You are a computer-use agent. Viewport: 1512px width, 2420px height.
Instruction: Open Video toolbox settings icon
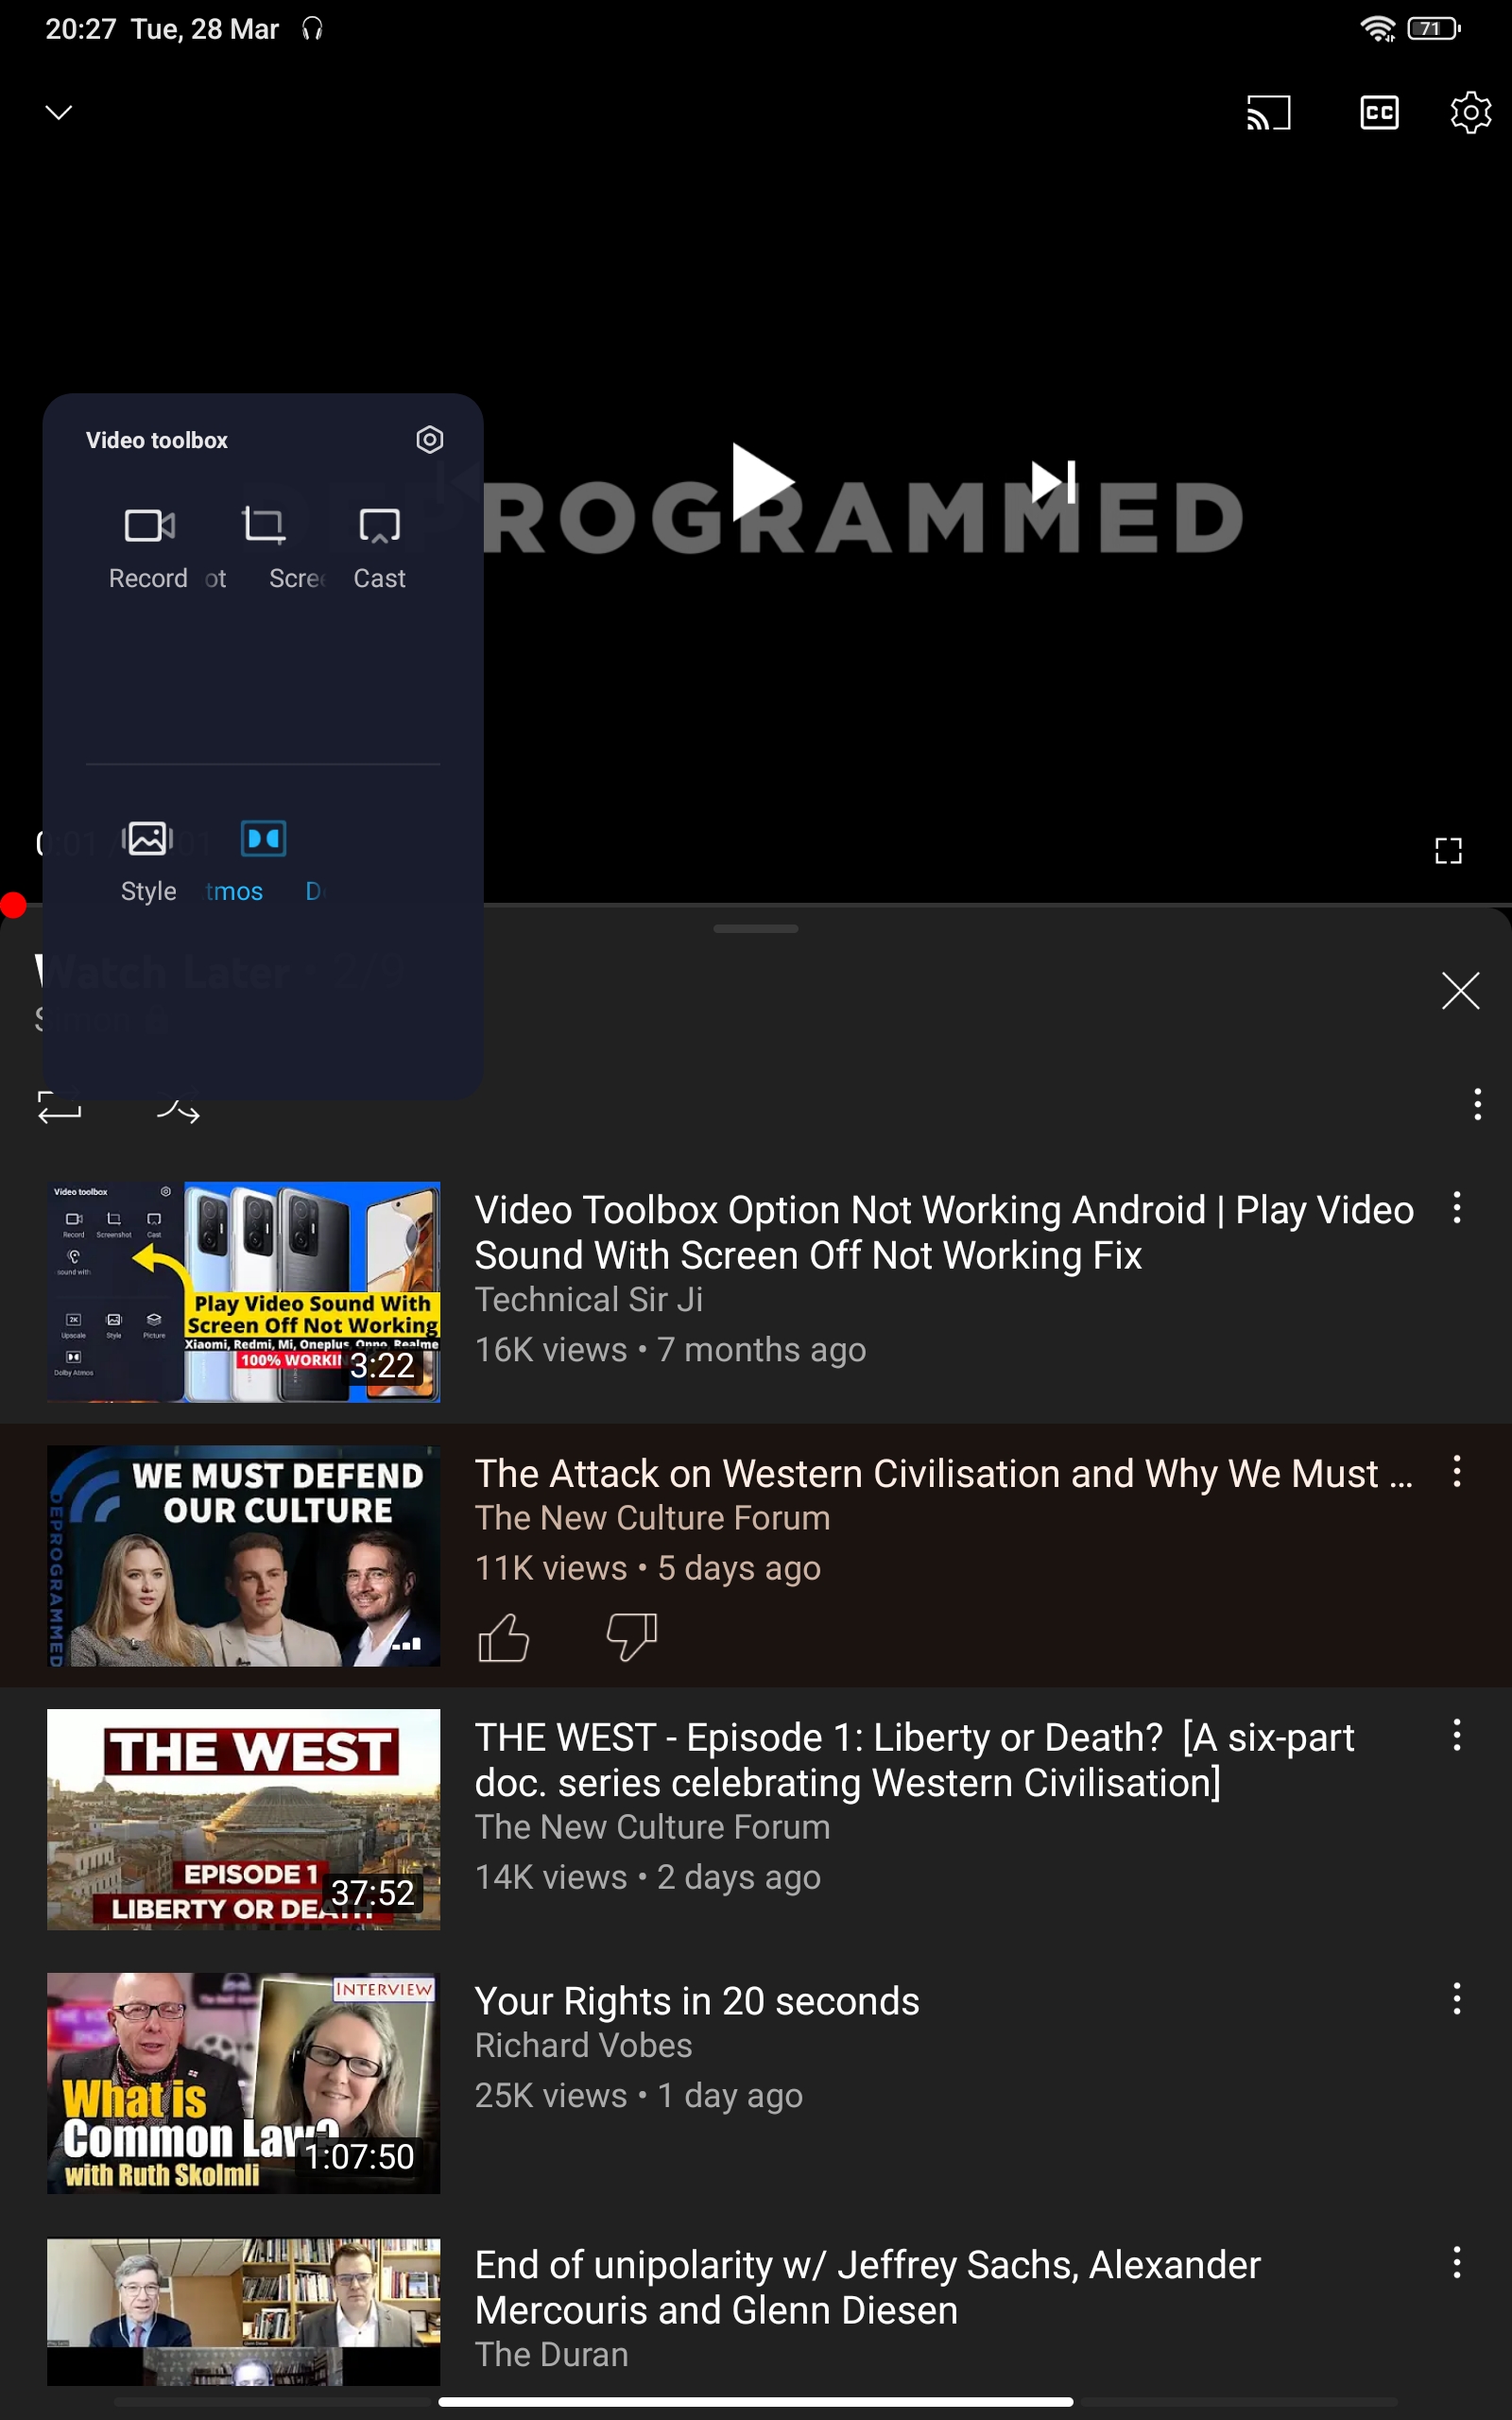click(x=429, y=440)
